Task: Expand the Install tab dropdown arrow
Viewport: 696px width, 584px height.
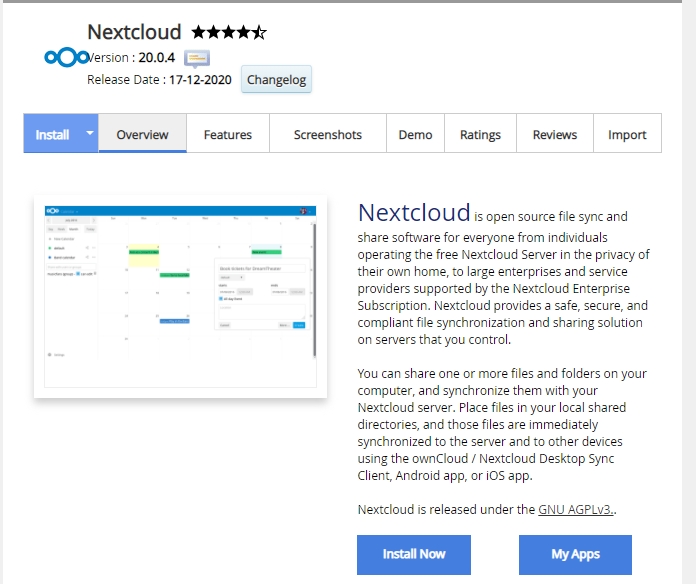Action: (90, 133)
